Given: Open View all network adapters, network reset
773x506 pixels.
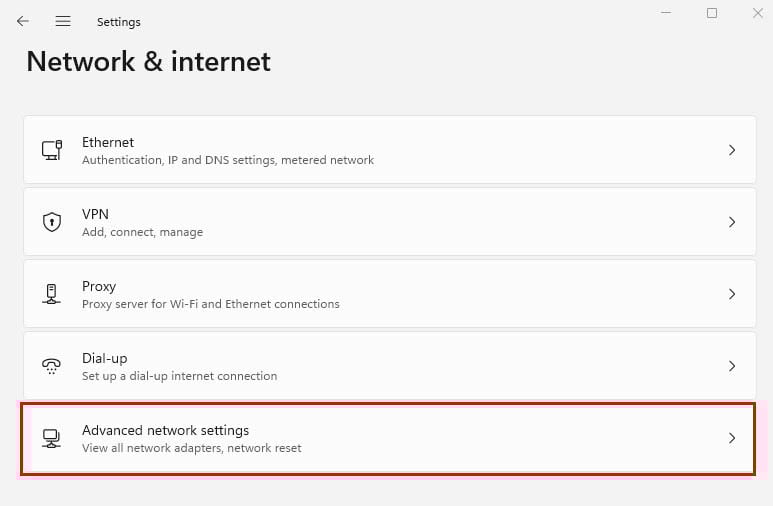Looking at the screenshot, I should point(191,448).
